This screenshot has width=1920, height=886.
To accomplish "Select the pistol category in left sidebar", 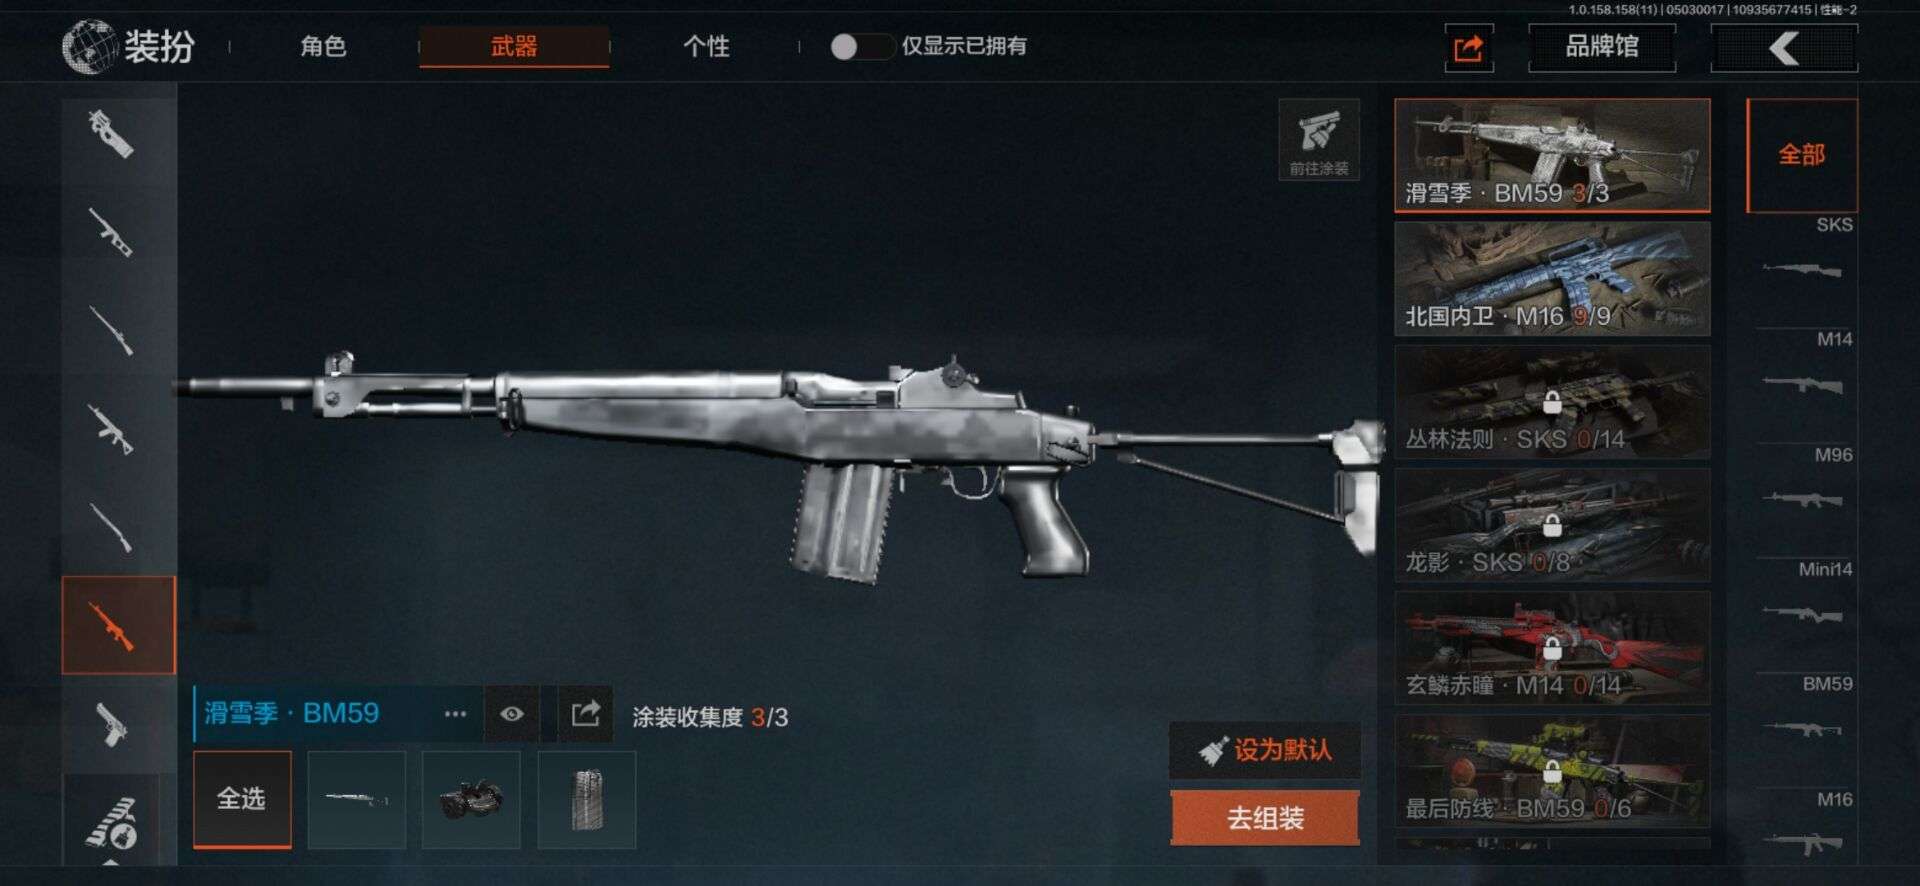I will [113, 723].
